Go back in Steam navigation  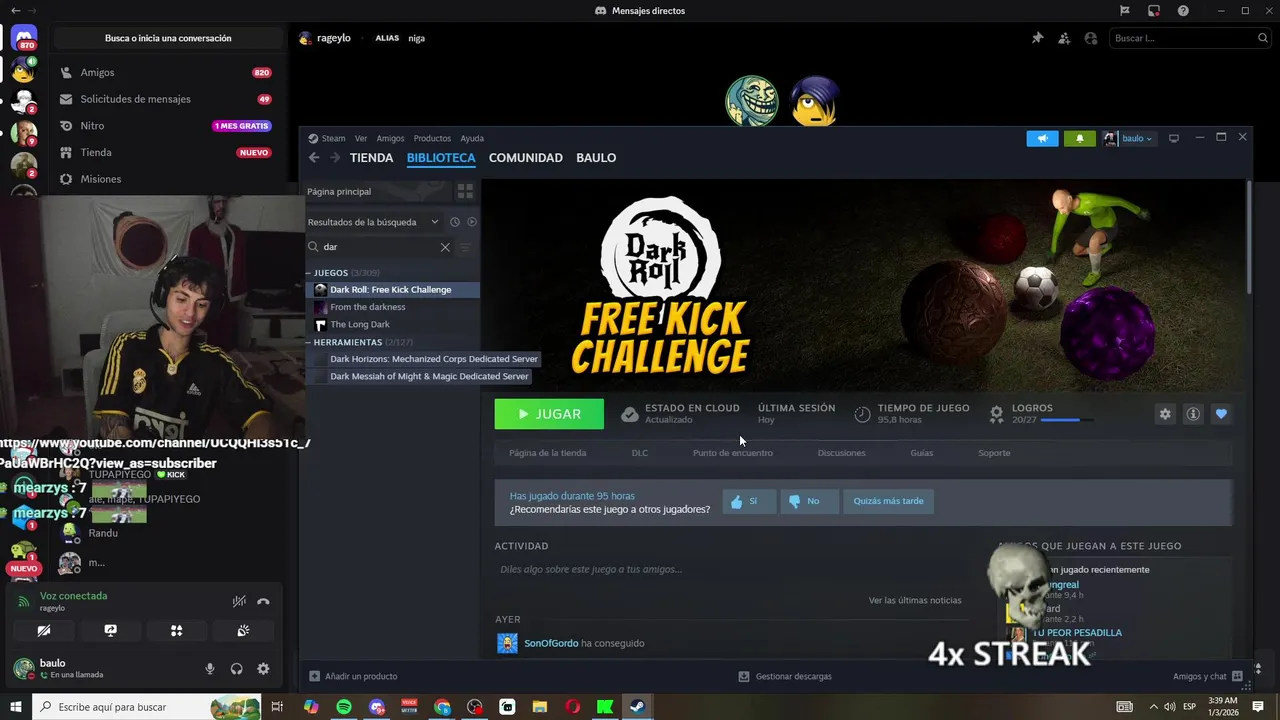314,158
